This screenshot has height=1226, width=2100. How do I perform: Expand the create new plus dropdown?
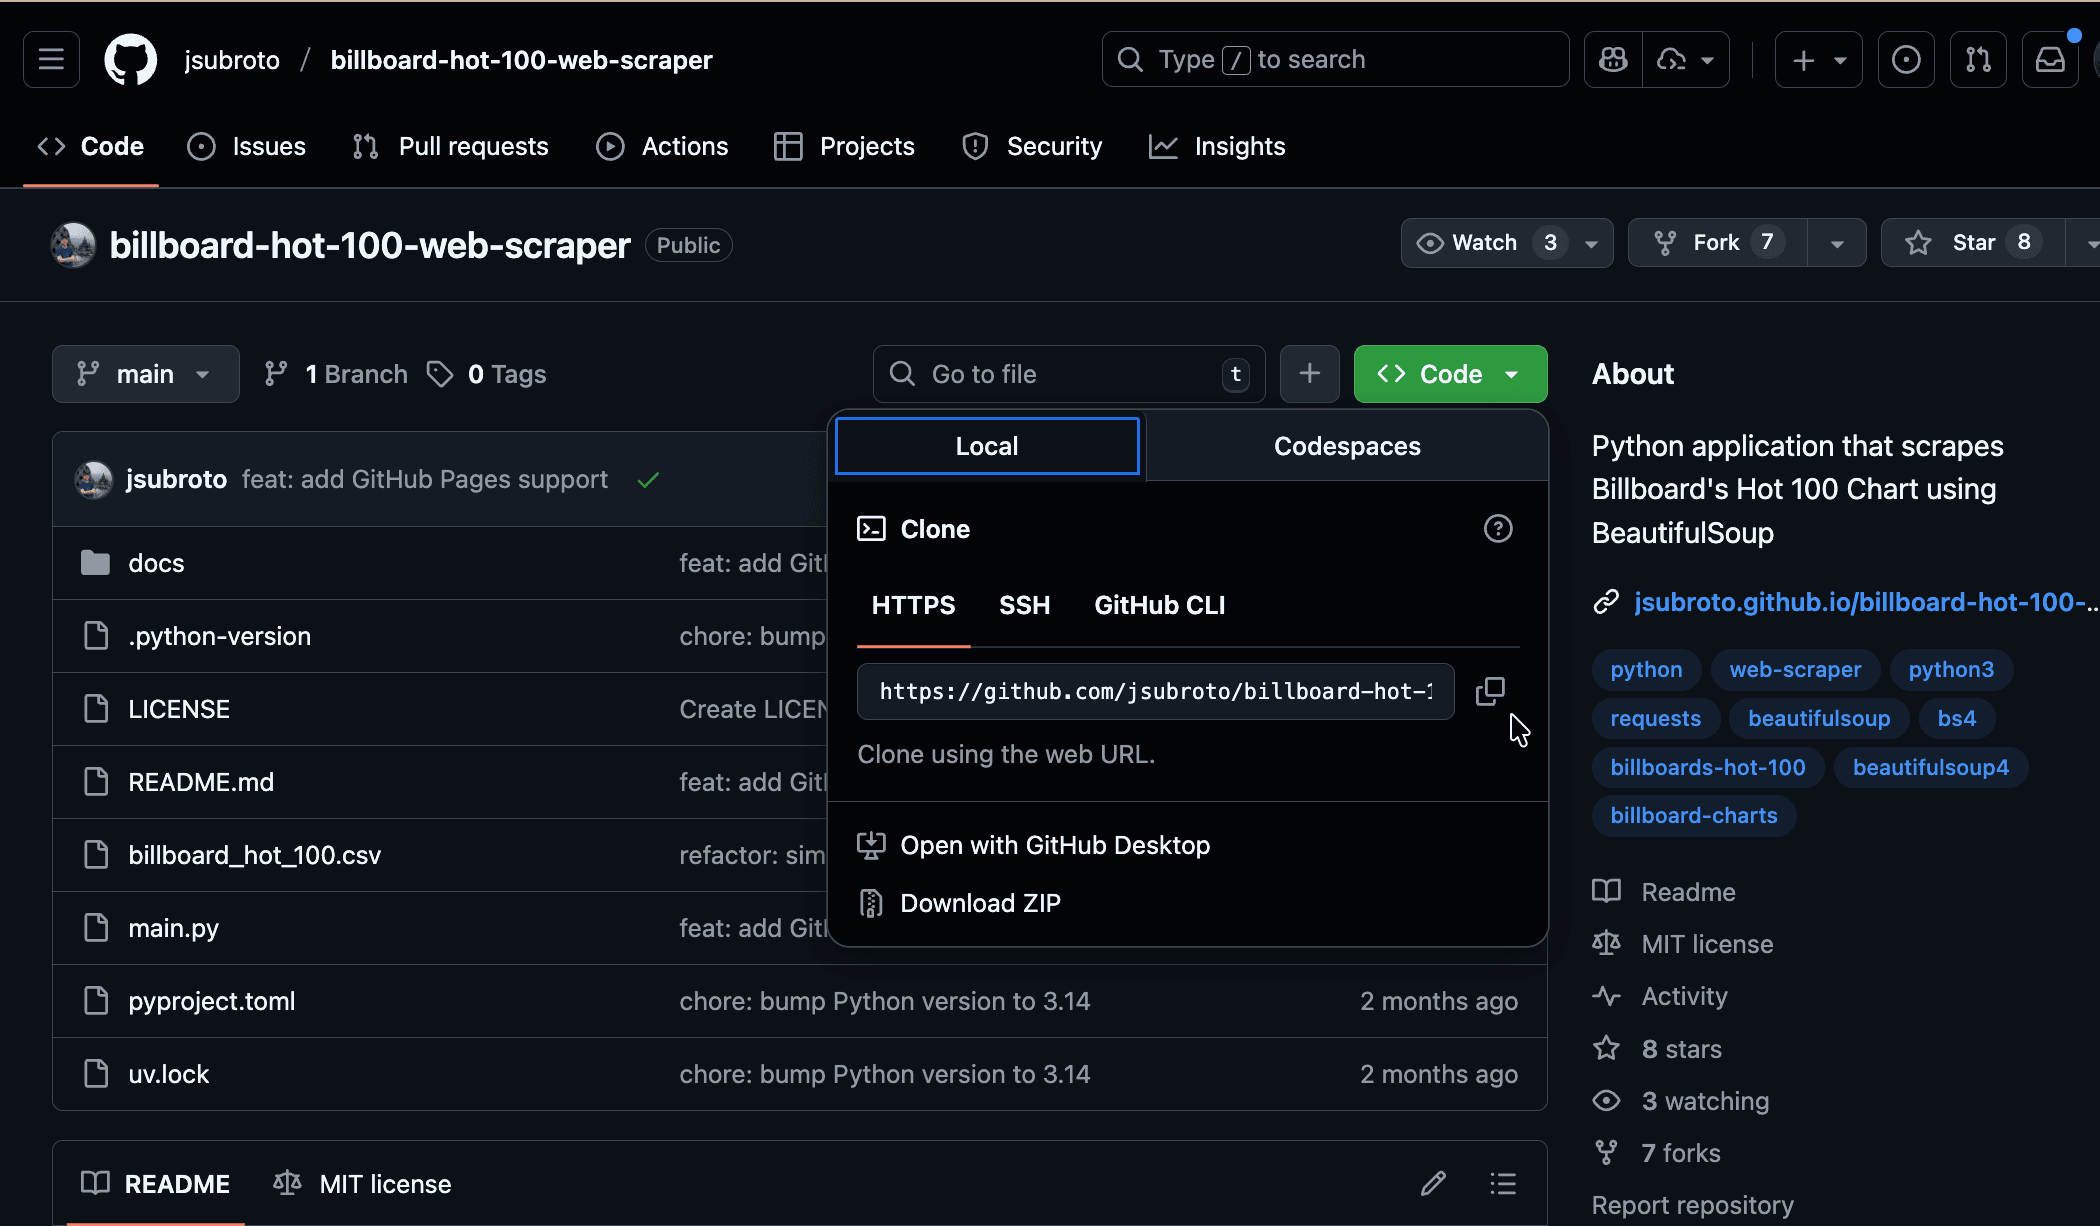pyautogui.click(x=1818, y=60)
